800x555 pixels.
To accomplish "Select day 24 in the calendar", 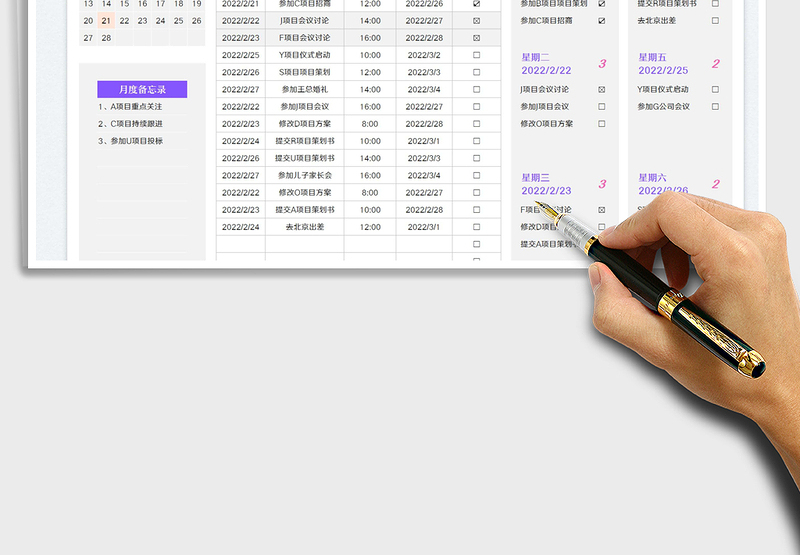I will tap(160, 21).
